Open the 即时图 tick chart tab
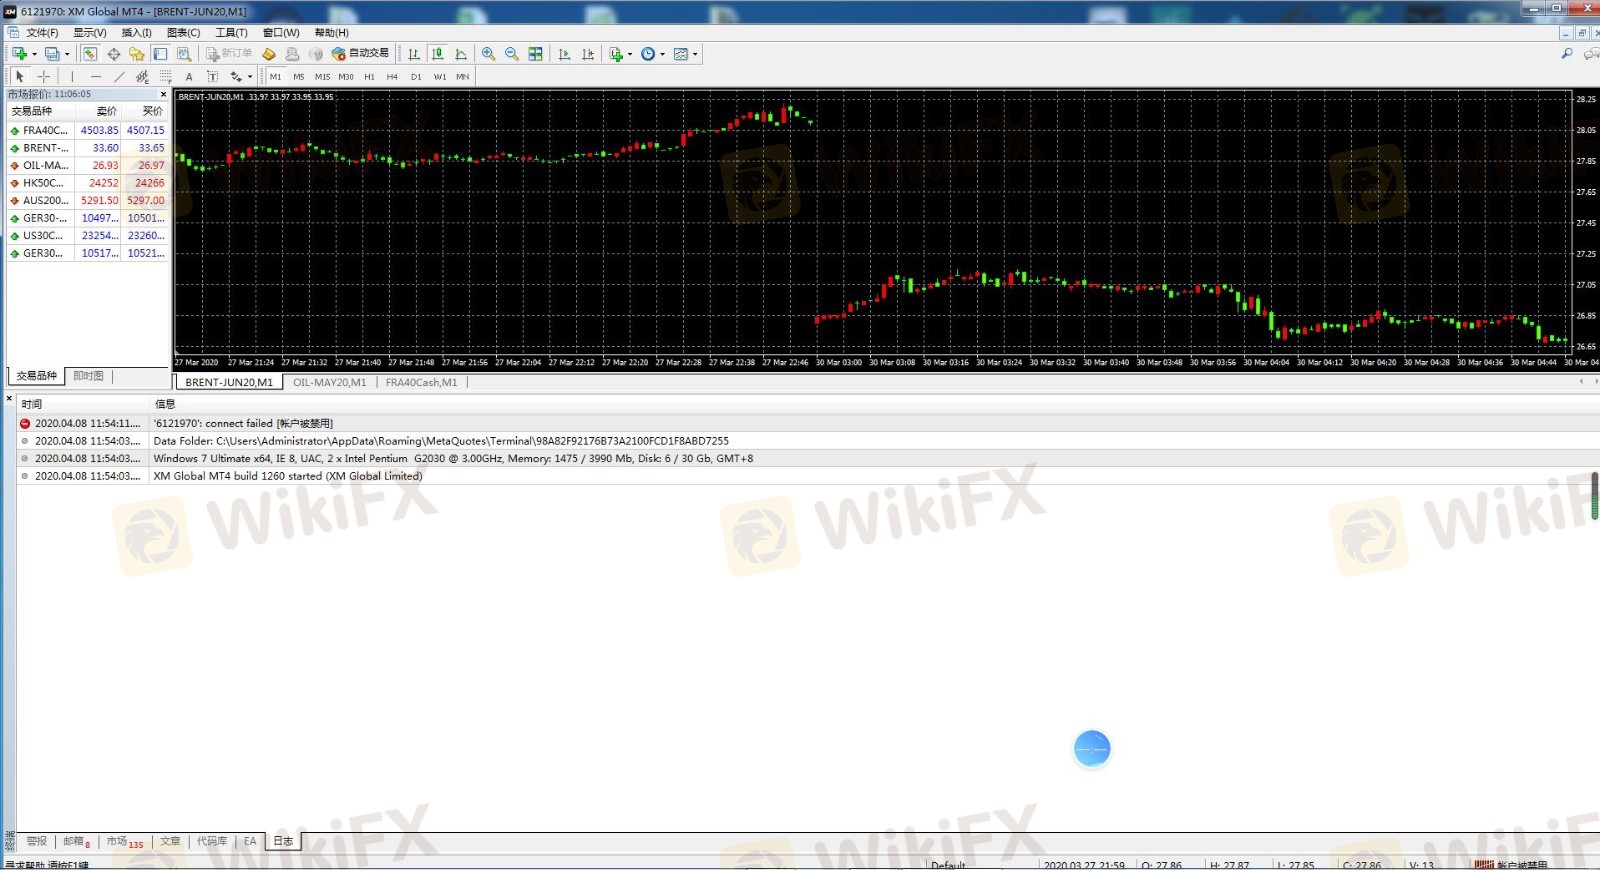1600x870 pixels. 88,376
